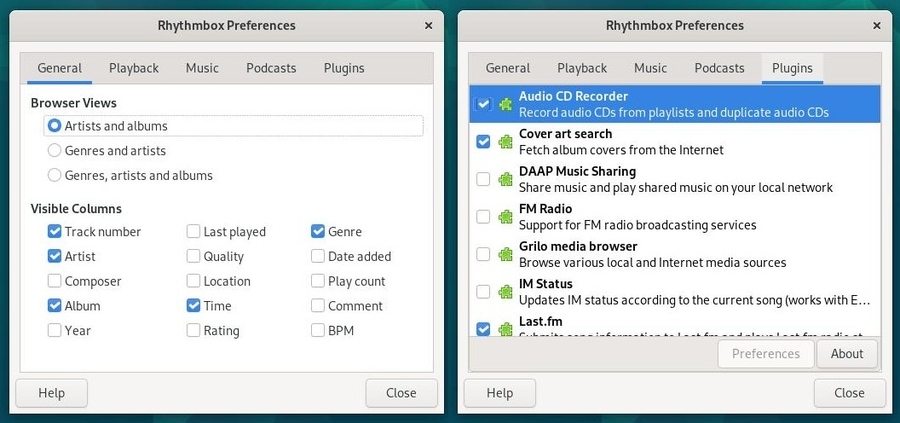
Task: Enable the Composer column
Action: pyautogui.click(x=55, y=281)
